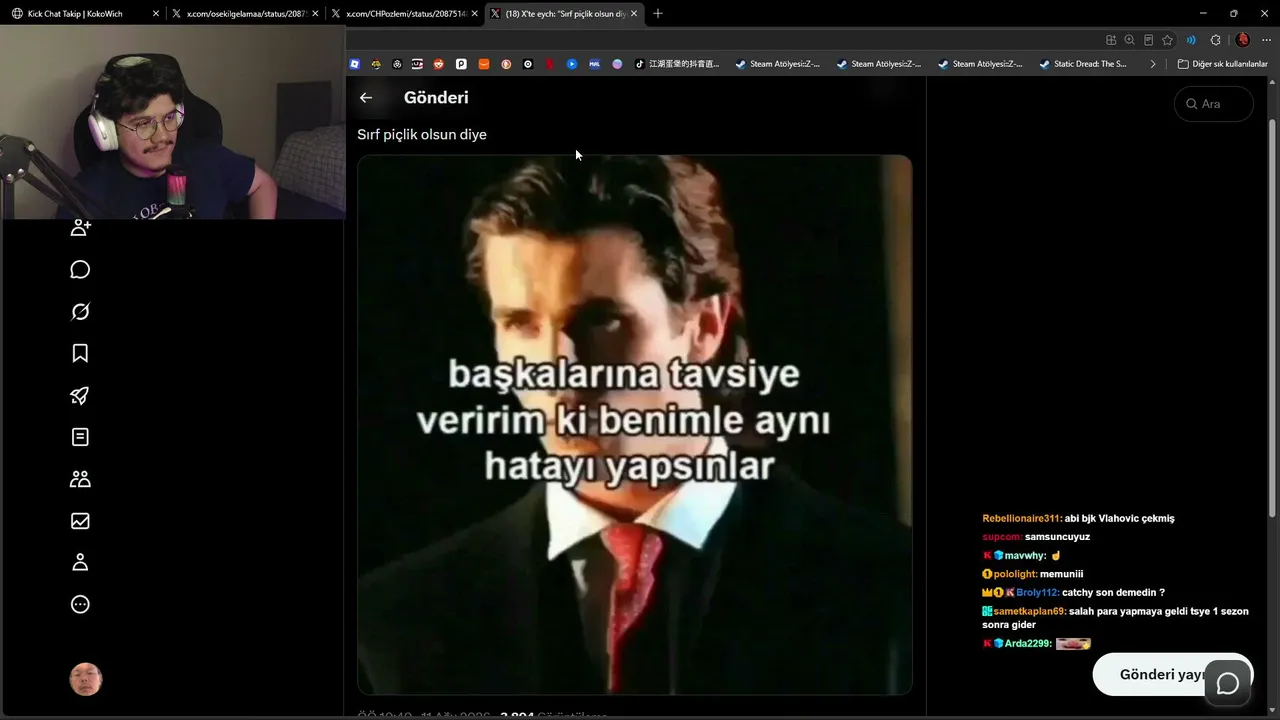Open the browser extensions puzzle icon

coord(1215,40)
